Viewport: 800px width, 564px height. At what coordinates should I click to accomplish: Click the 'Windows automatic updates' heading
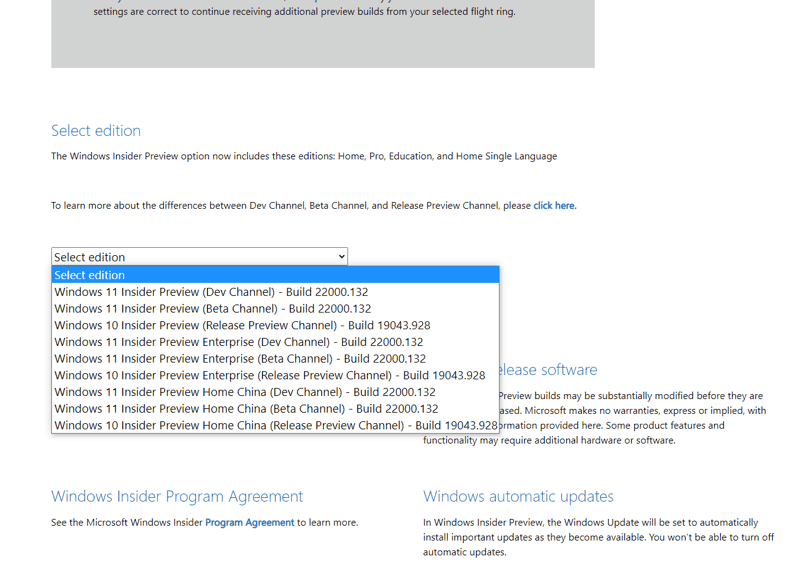518,496
